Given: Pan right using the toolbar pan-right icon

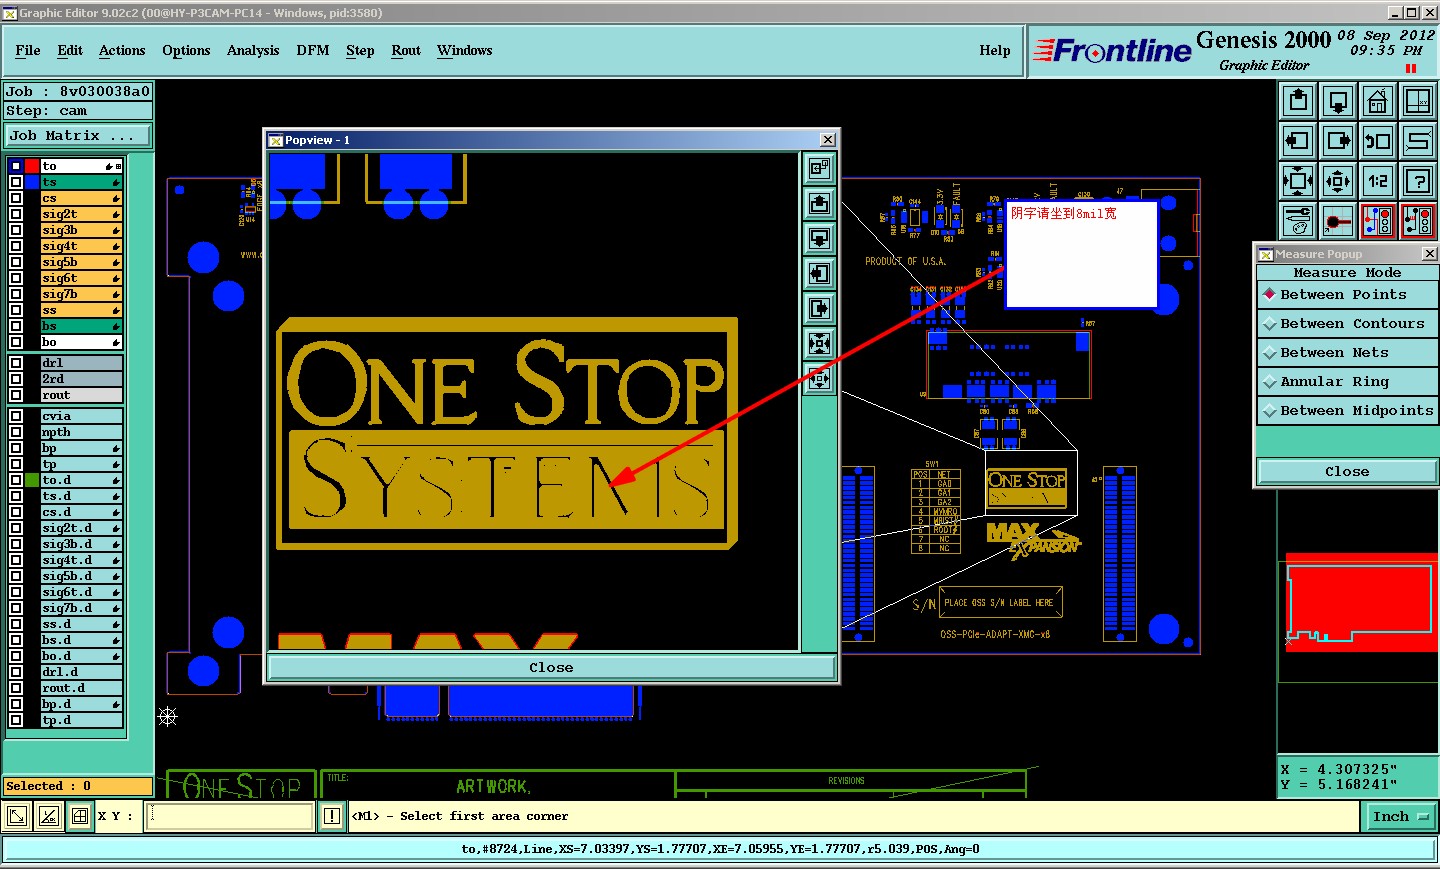Looking at the screenshot, I should [x=1338, y=141].
